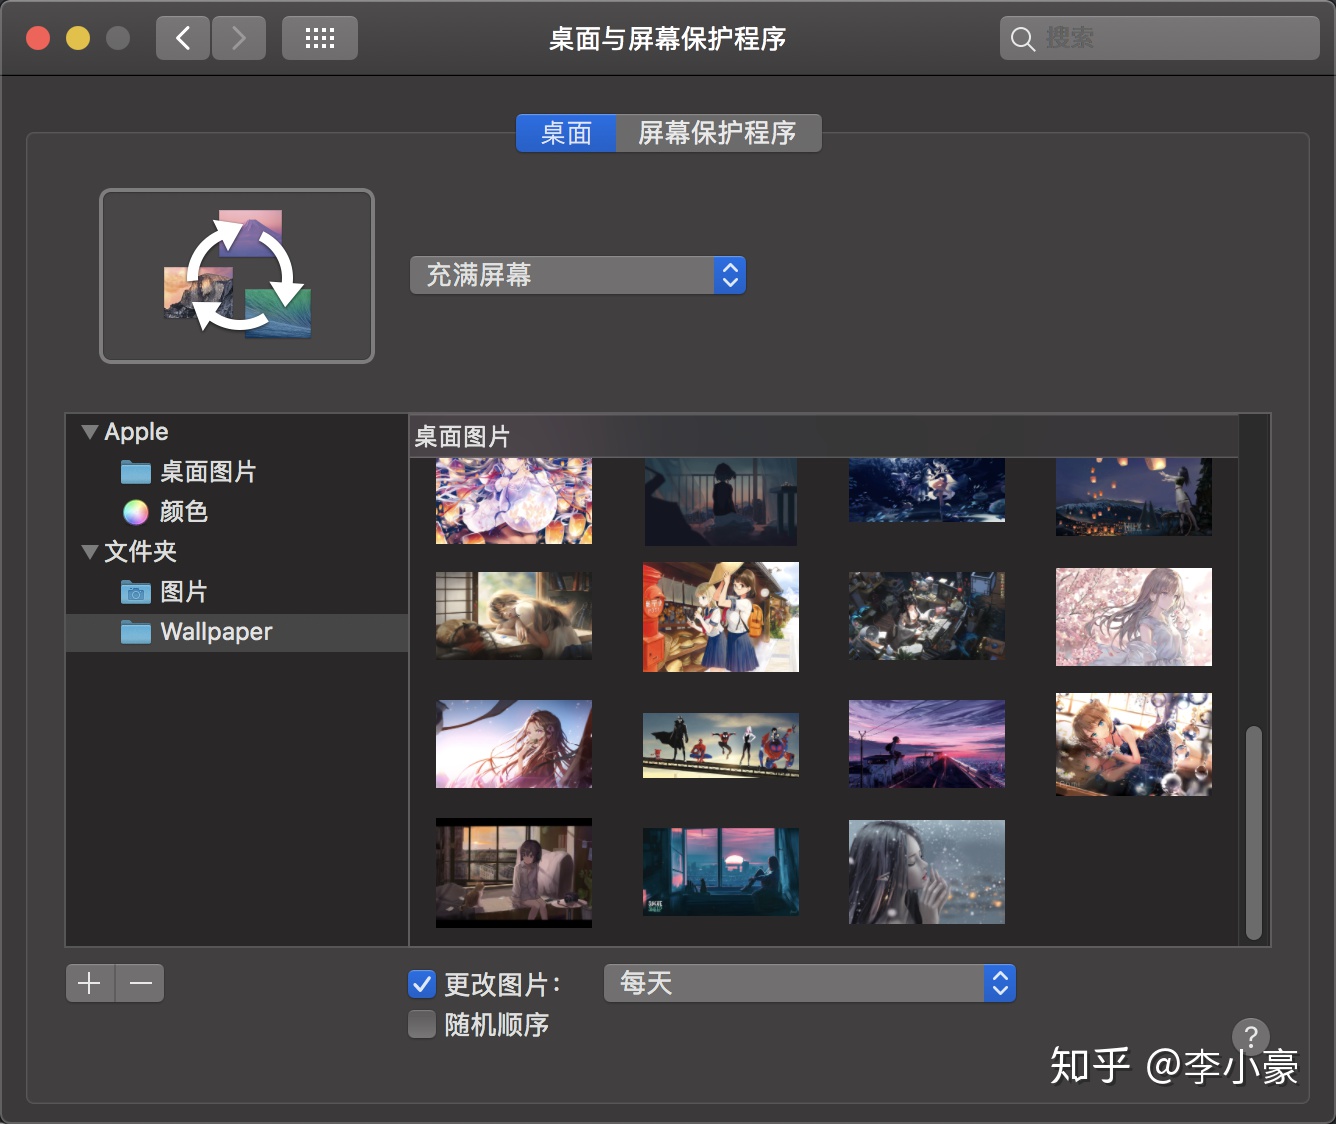Remove folder with the minus button
Image resolution: width=1336 pixels, height=1124 pixels.
(140, 983)
